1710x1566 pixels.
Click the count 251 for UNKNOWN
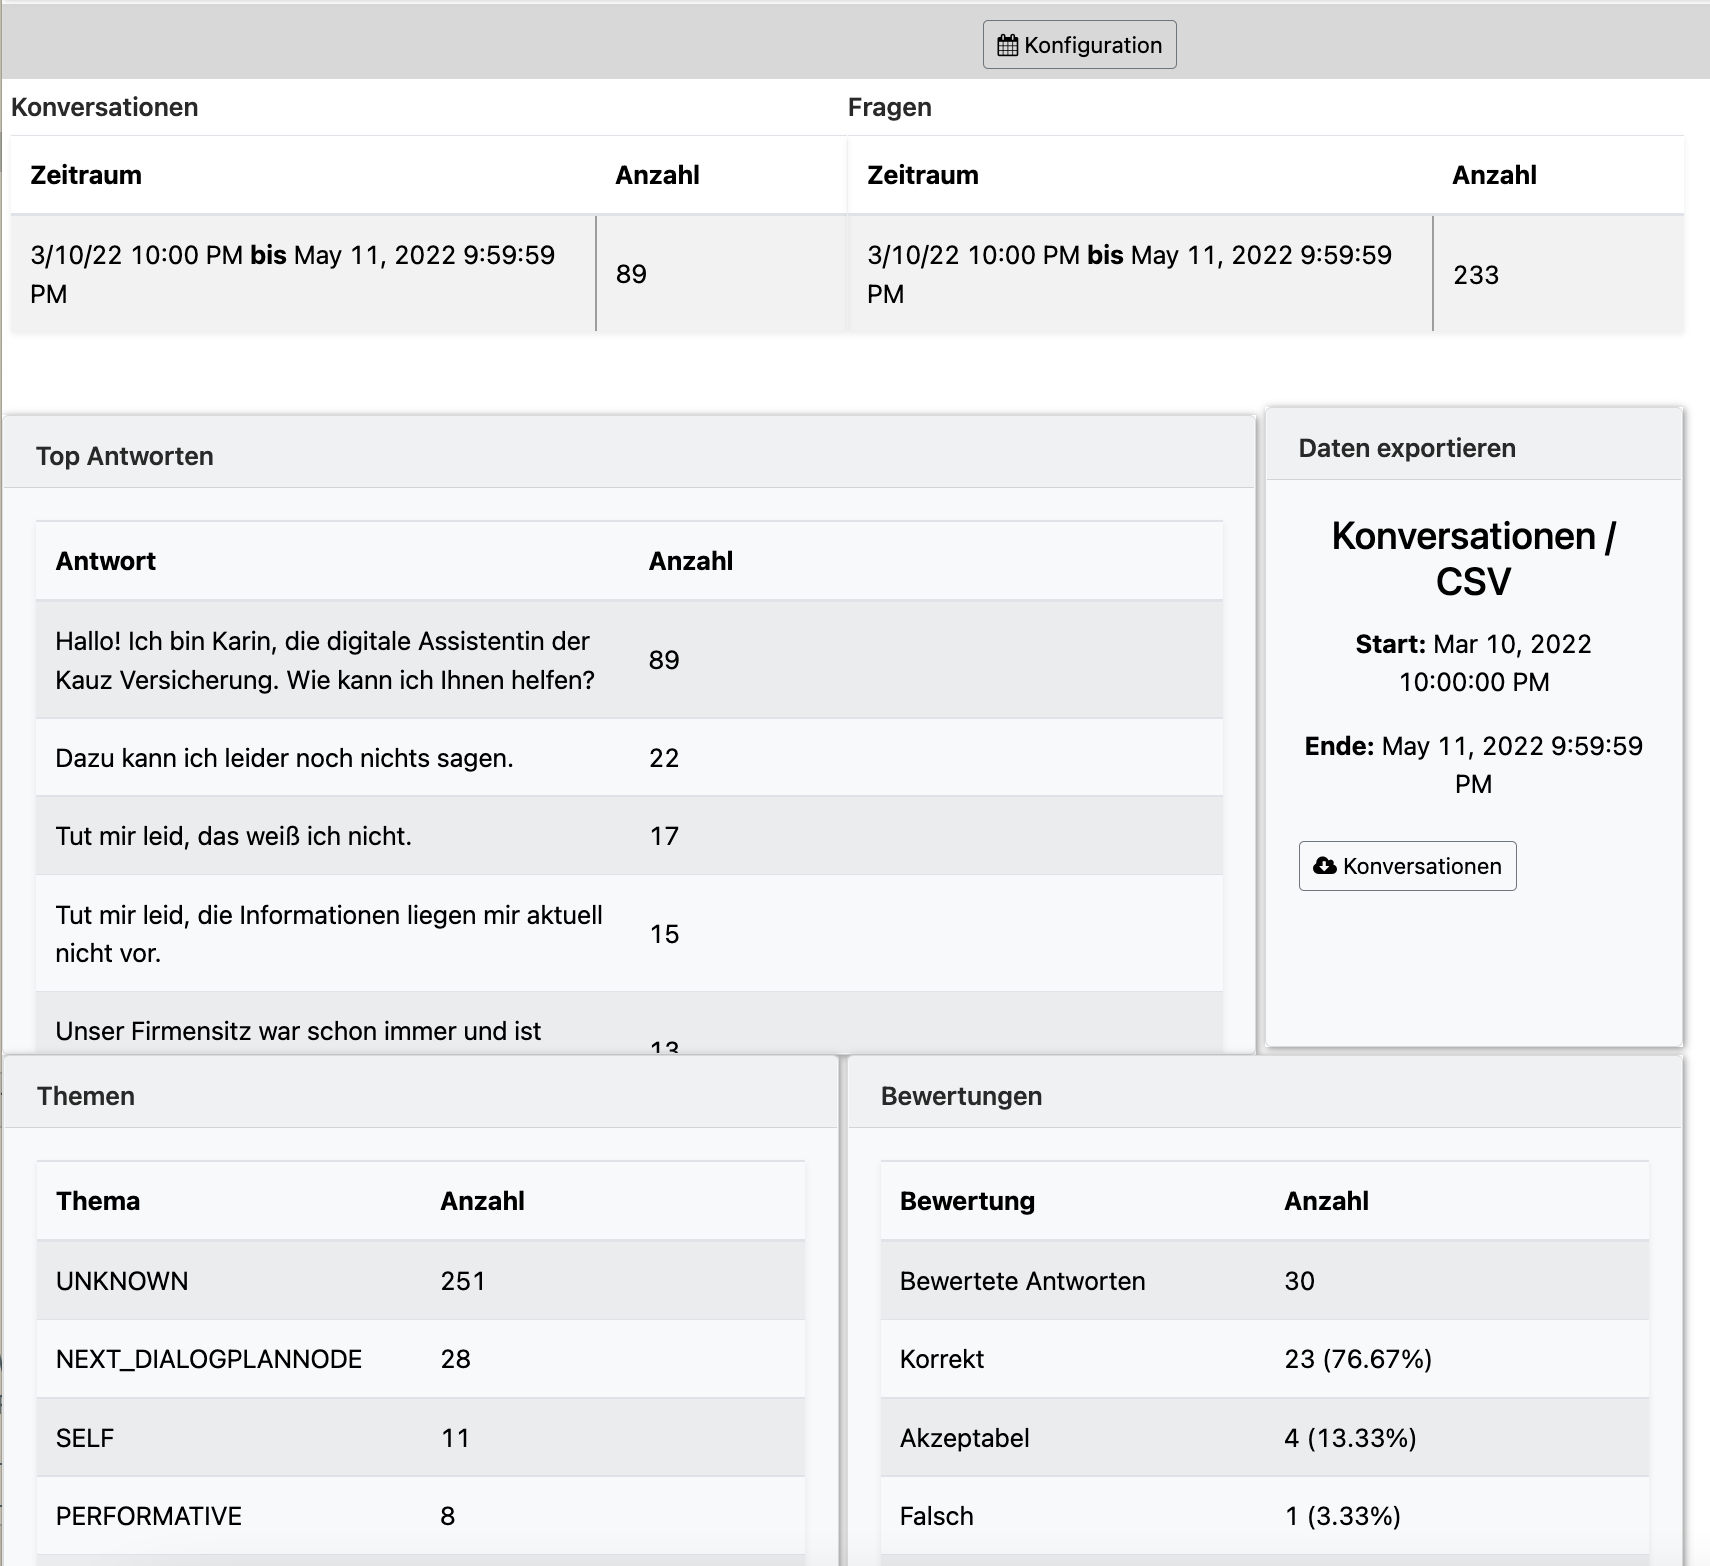(463, 1281)
